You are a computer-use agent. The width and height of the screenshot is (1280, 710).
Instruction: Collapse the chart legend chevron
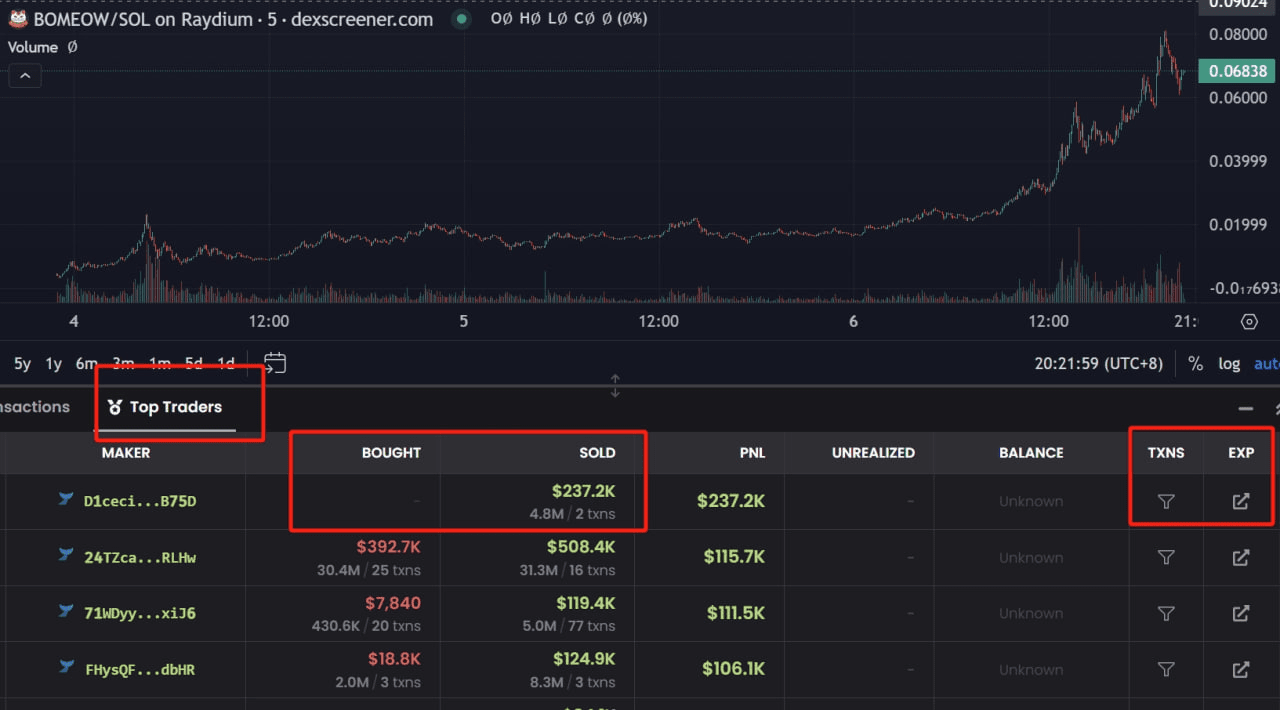[x=25, y=76]
